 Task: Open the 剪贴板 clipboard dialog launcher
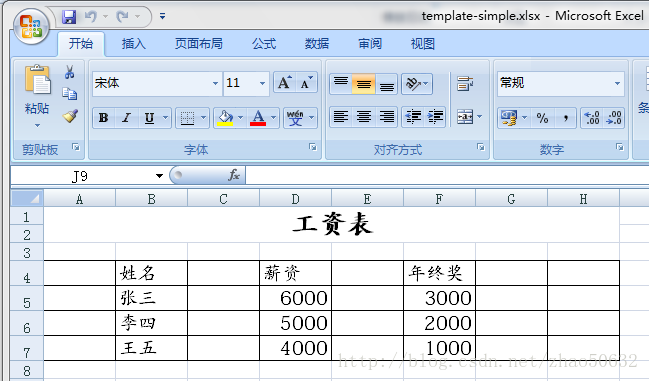(76, 147)
